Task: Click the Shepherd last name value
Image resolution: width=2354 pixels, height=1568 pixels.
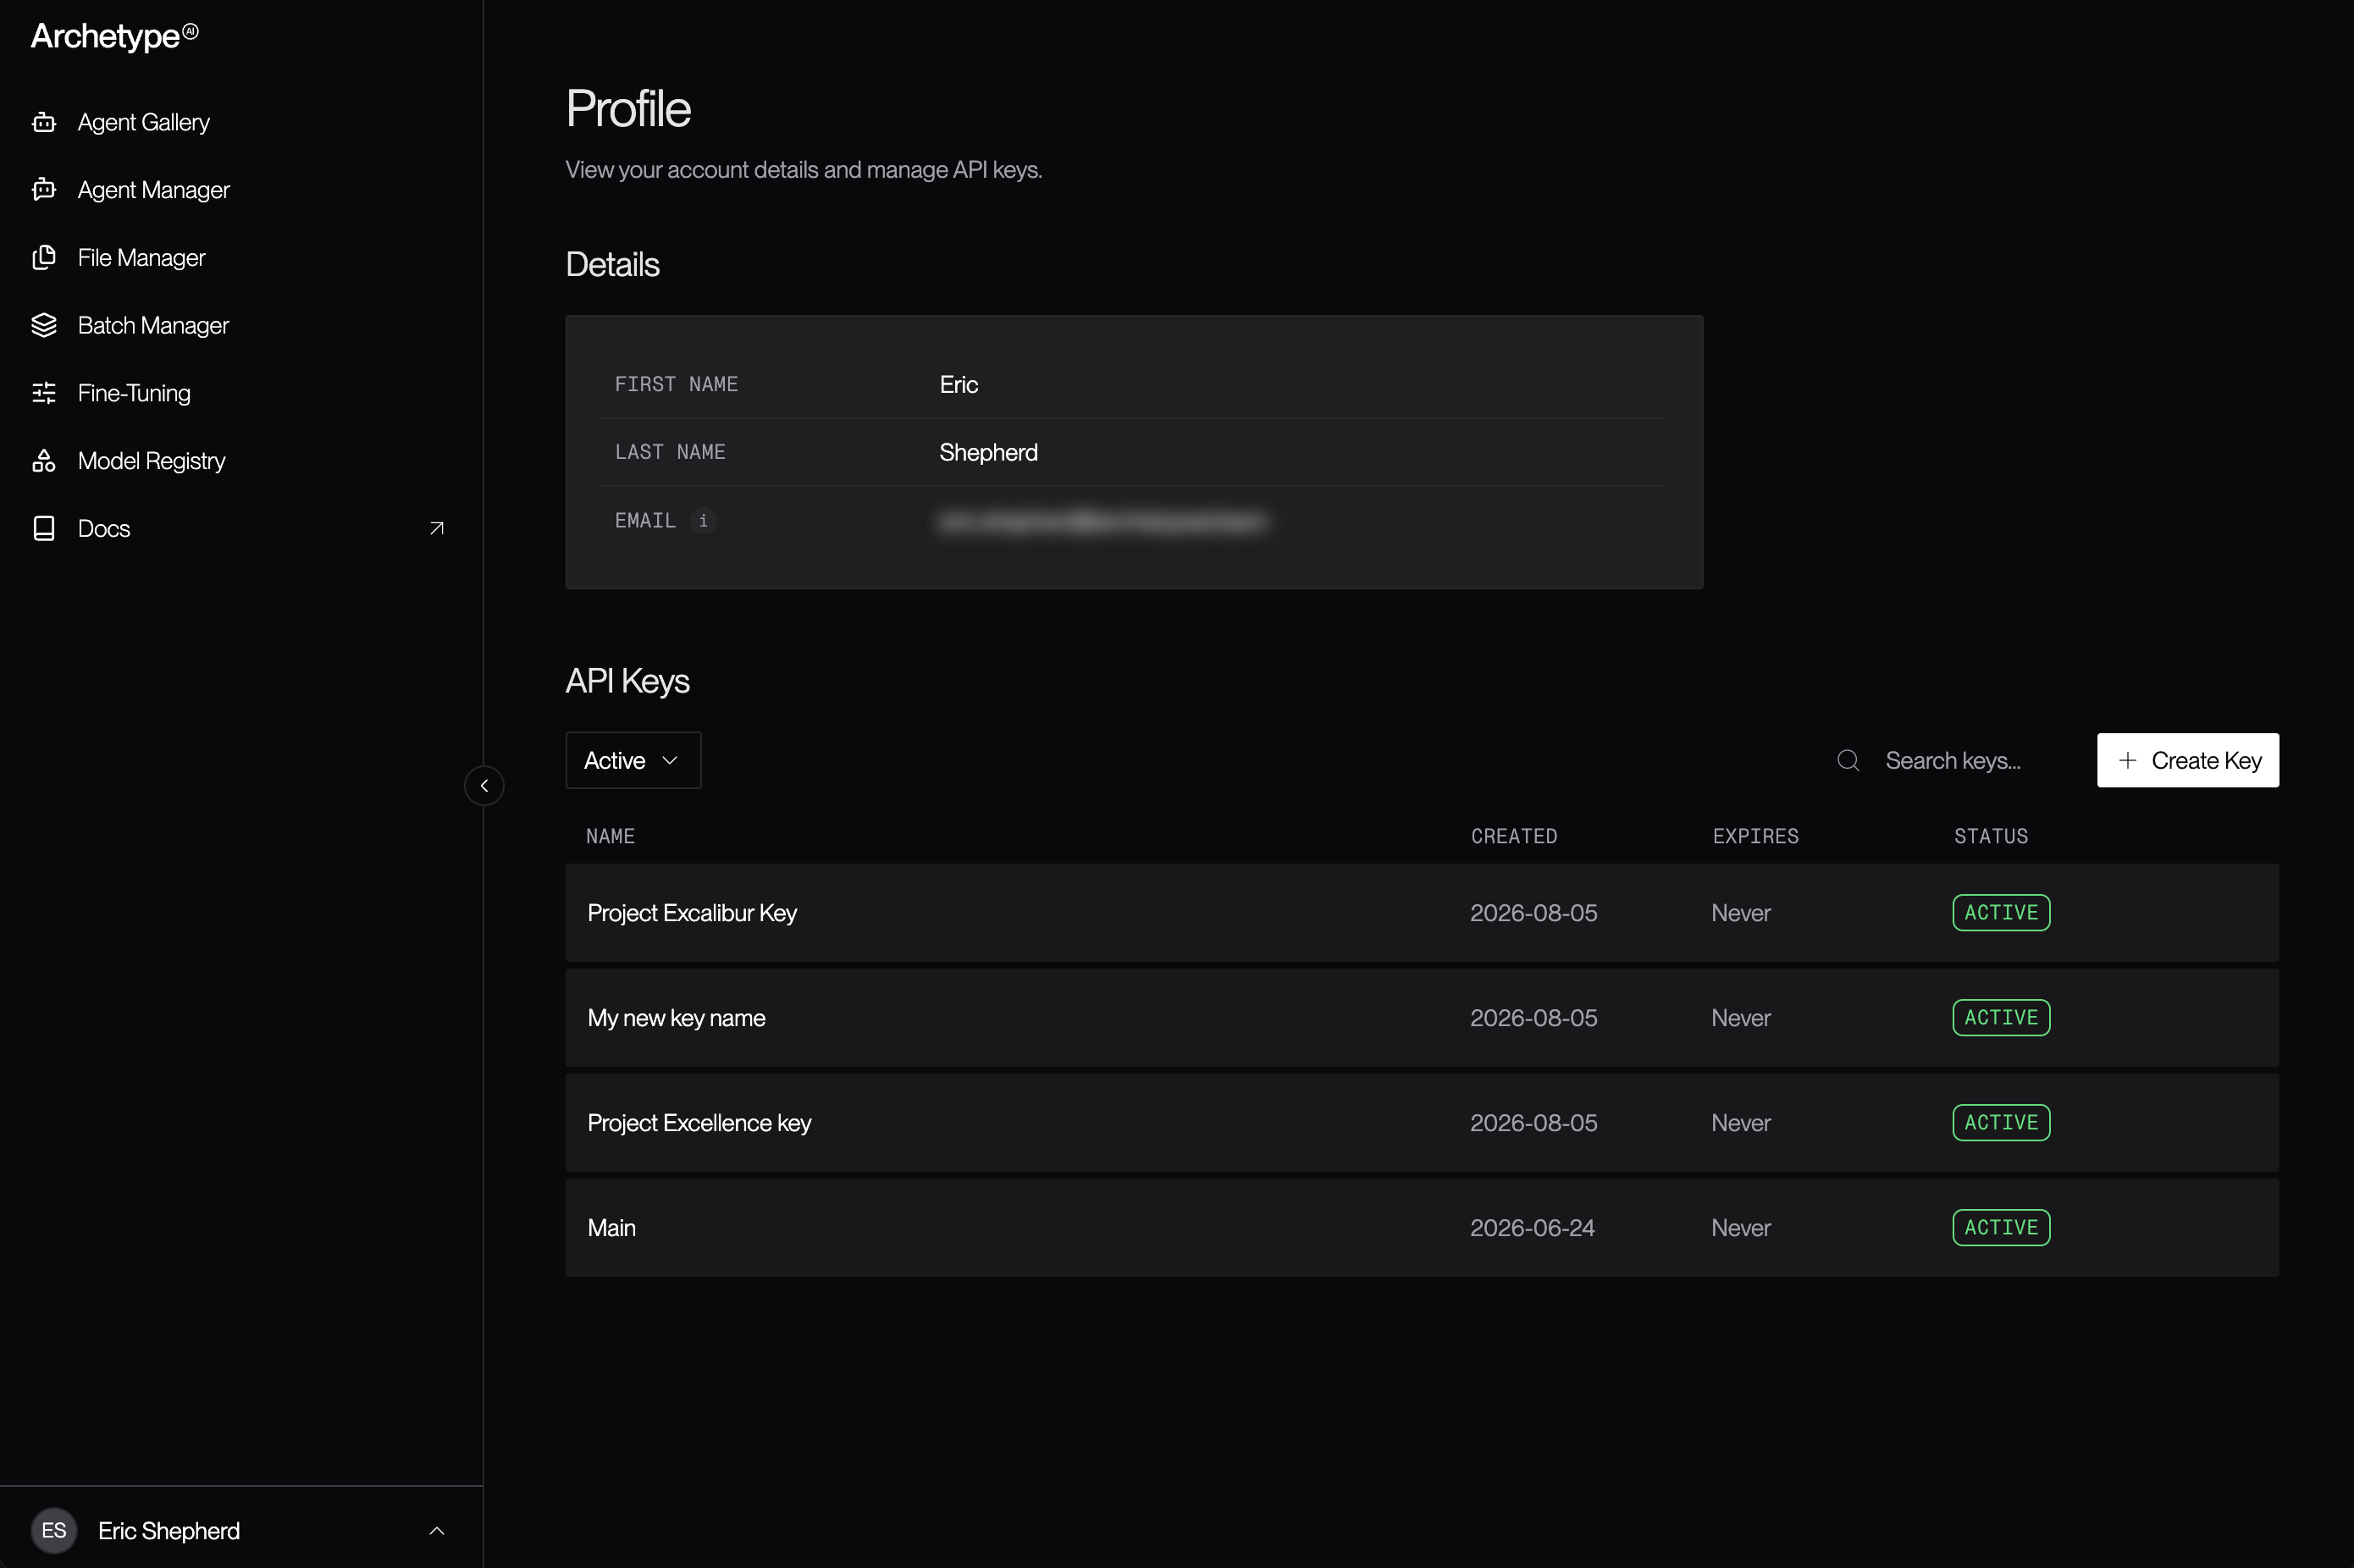Action: pos(988,453)
